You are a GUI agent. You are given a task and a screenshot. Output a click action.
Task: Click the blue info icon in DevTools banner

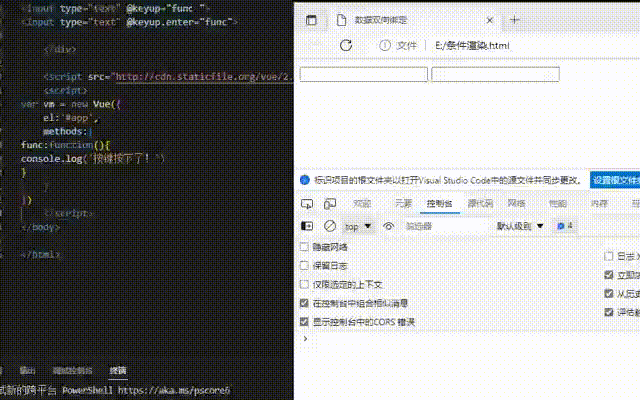[x=304, y=180]
